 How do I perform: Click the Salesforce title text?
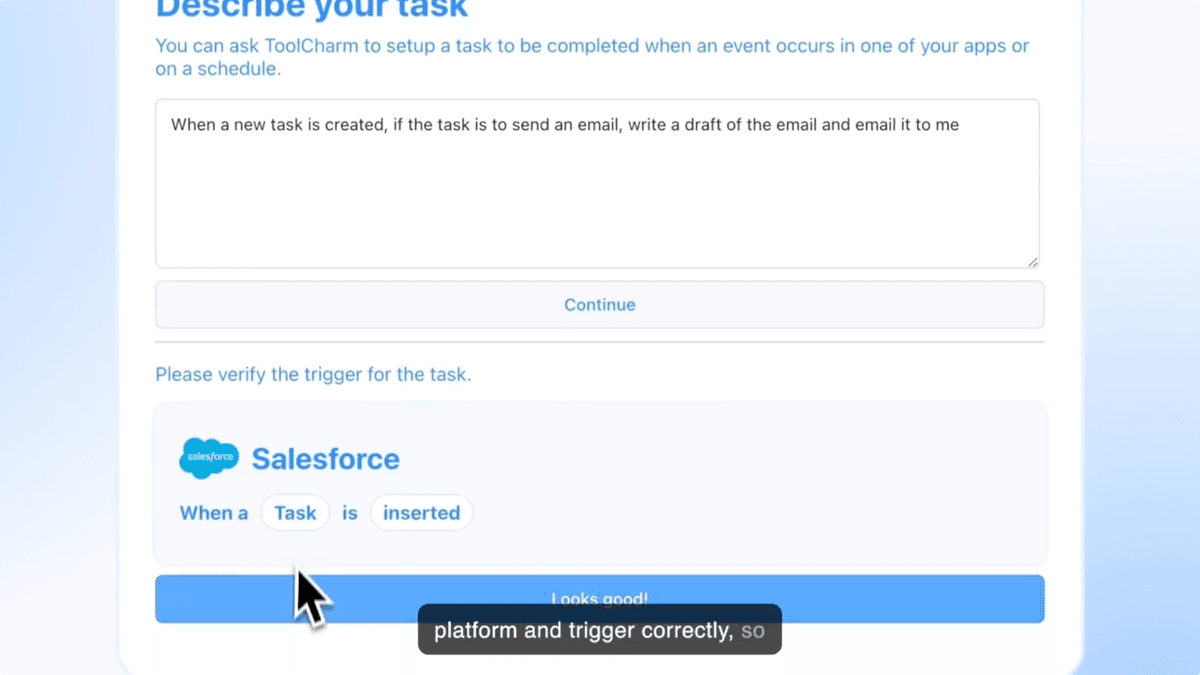[325, 458]
